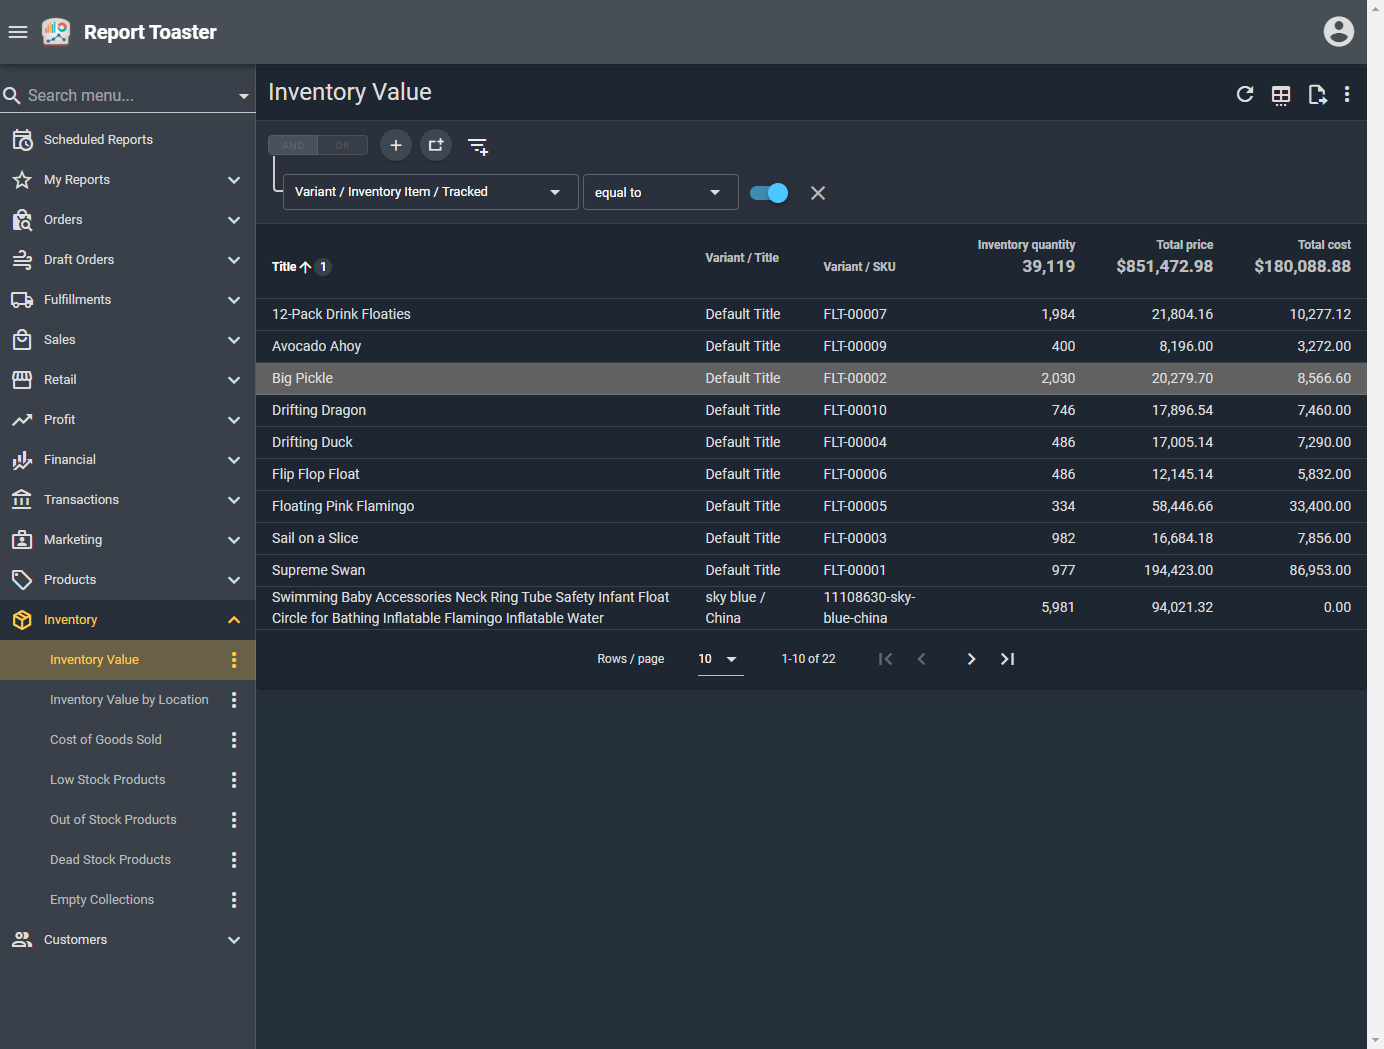This screenshot has height=1049, width=1384.
Task: Click the export report icon
Action: (x=1317, y=95)
